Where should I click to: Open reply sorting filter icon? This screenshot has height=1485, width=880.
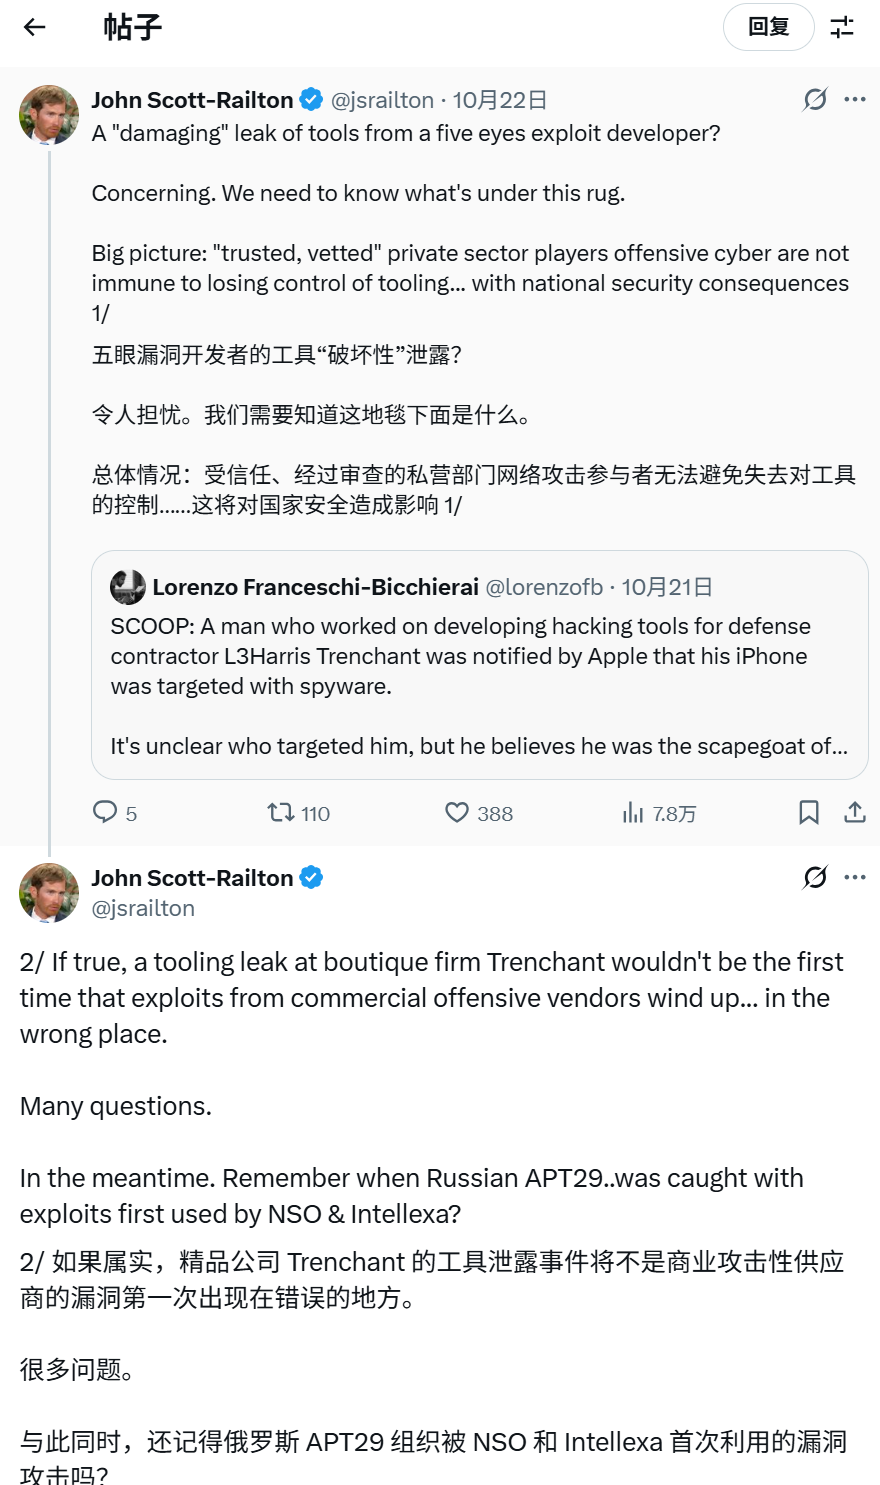842,27
